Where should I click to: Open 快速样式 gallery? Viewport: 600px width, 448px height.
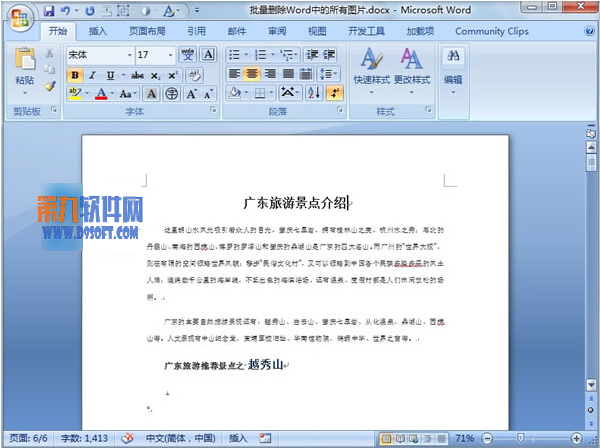click(x=371, y=71)
